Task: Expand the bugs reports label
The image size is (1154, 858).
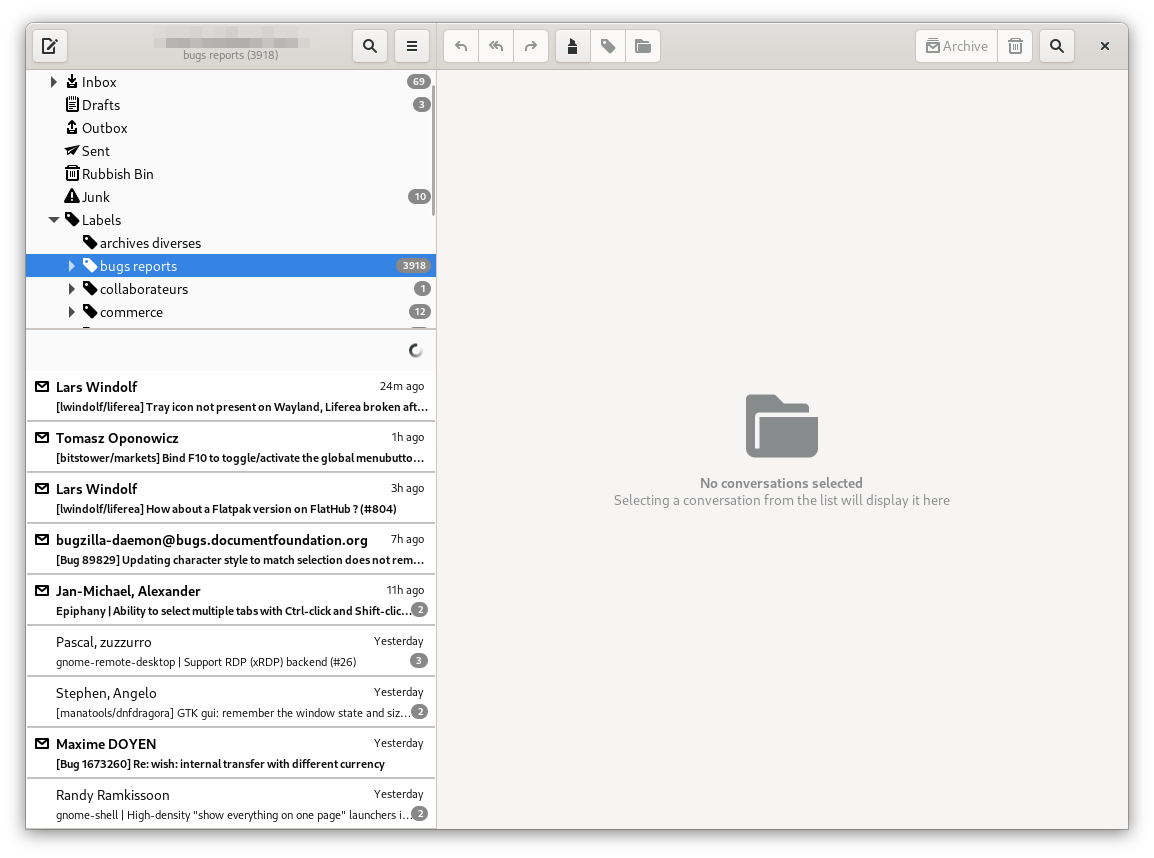Action: coord(71,265)
